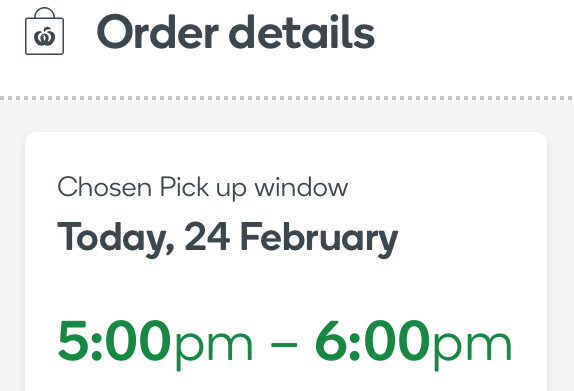Click the word "Order" in the heading
Screen dimensions: 574x391
[x=157, y=32]
